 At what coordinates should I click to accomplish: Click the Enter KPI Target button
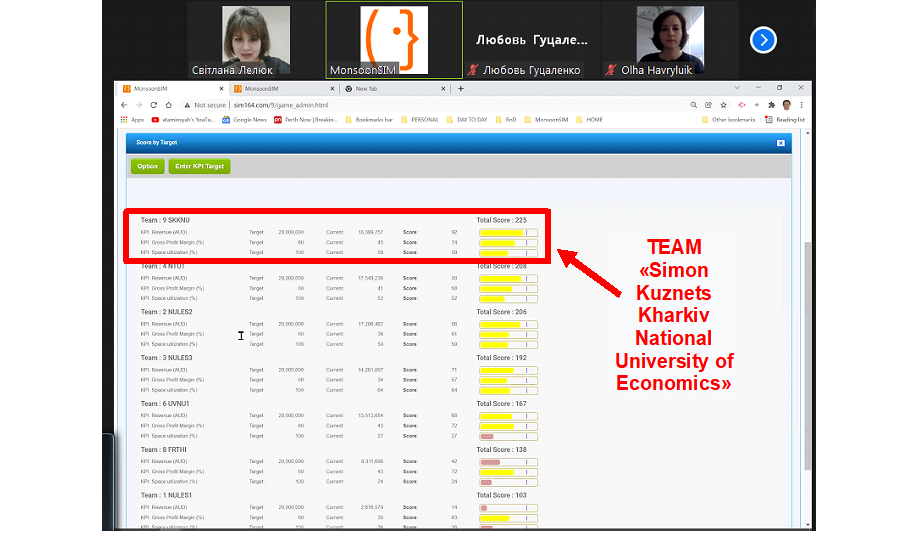click(x=199, y=167)
